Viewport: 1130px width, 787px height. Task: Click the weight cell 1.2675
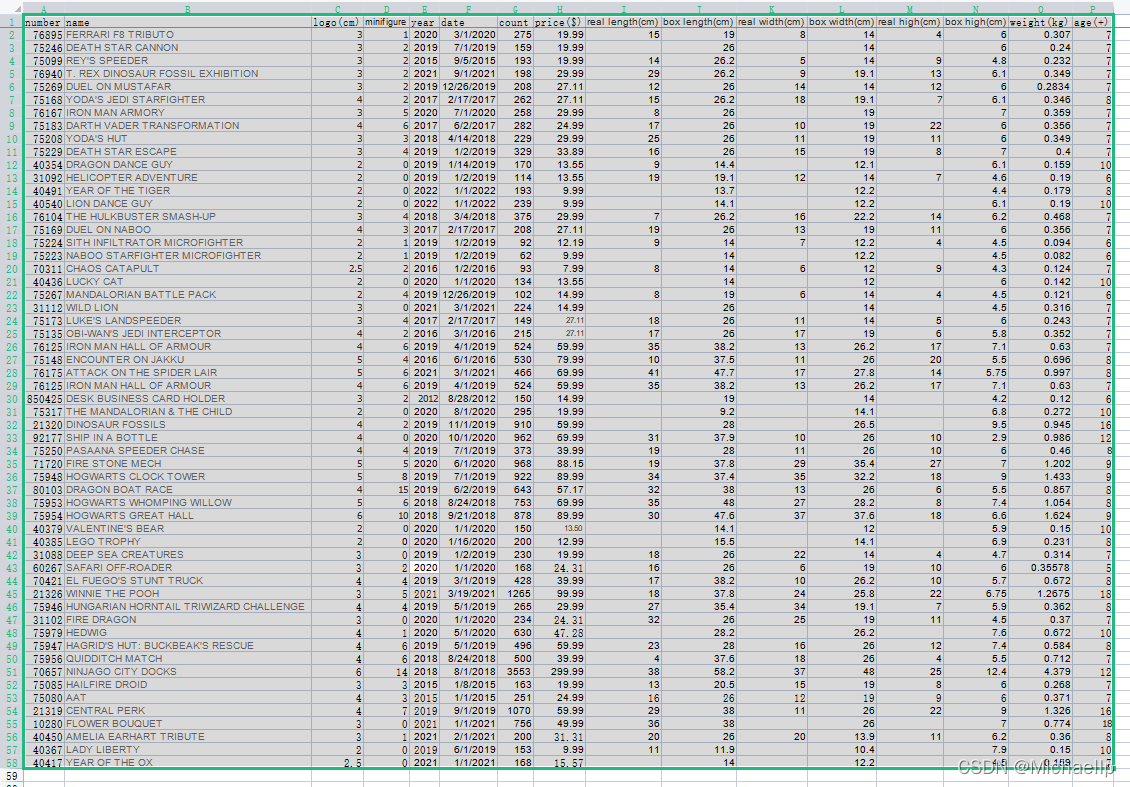tap(1040, 593)
